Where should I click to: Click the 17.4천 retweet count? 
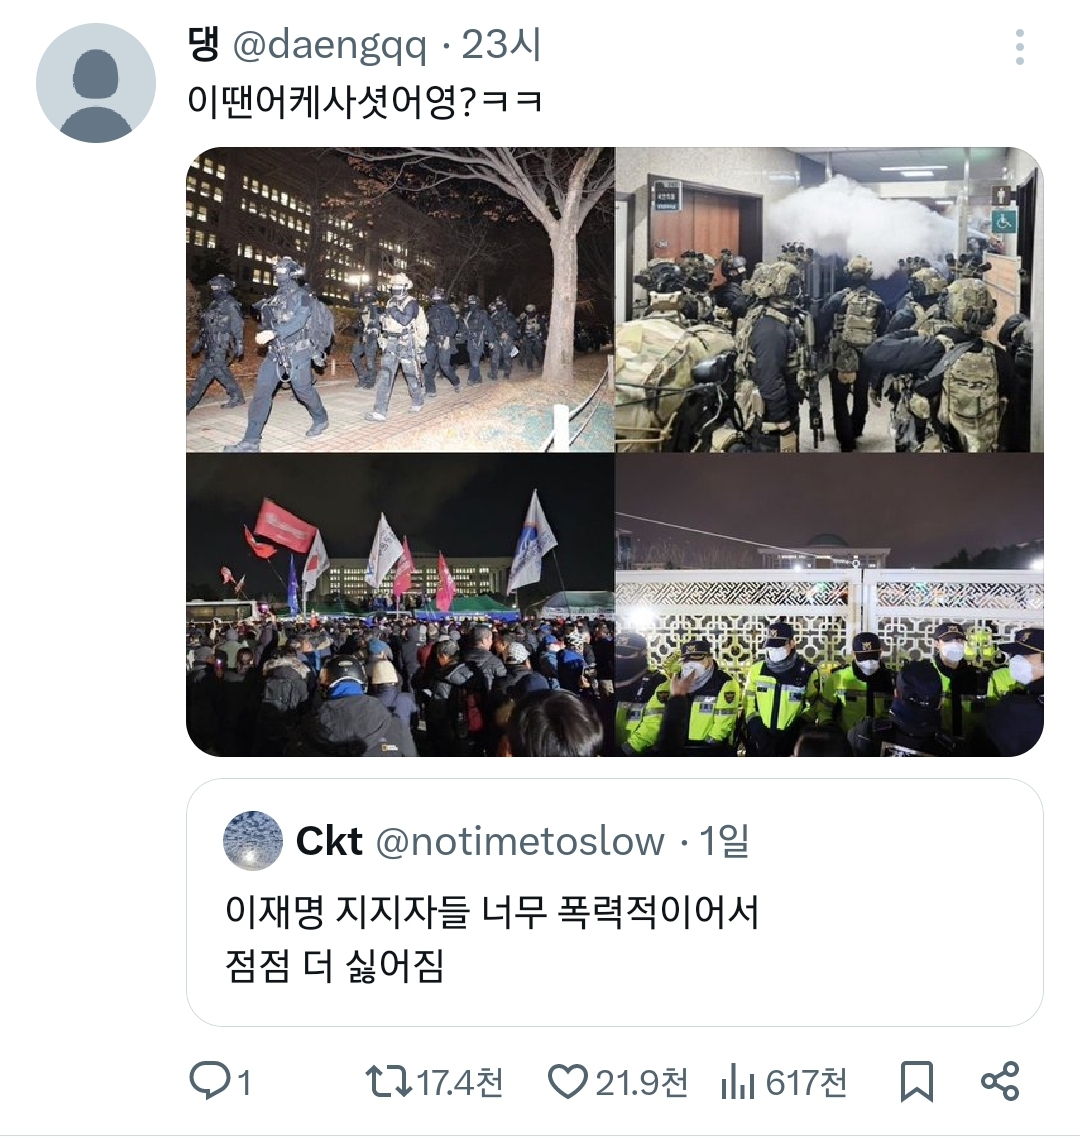pos(459,1083)
